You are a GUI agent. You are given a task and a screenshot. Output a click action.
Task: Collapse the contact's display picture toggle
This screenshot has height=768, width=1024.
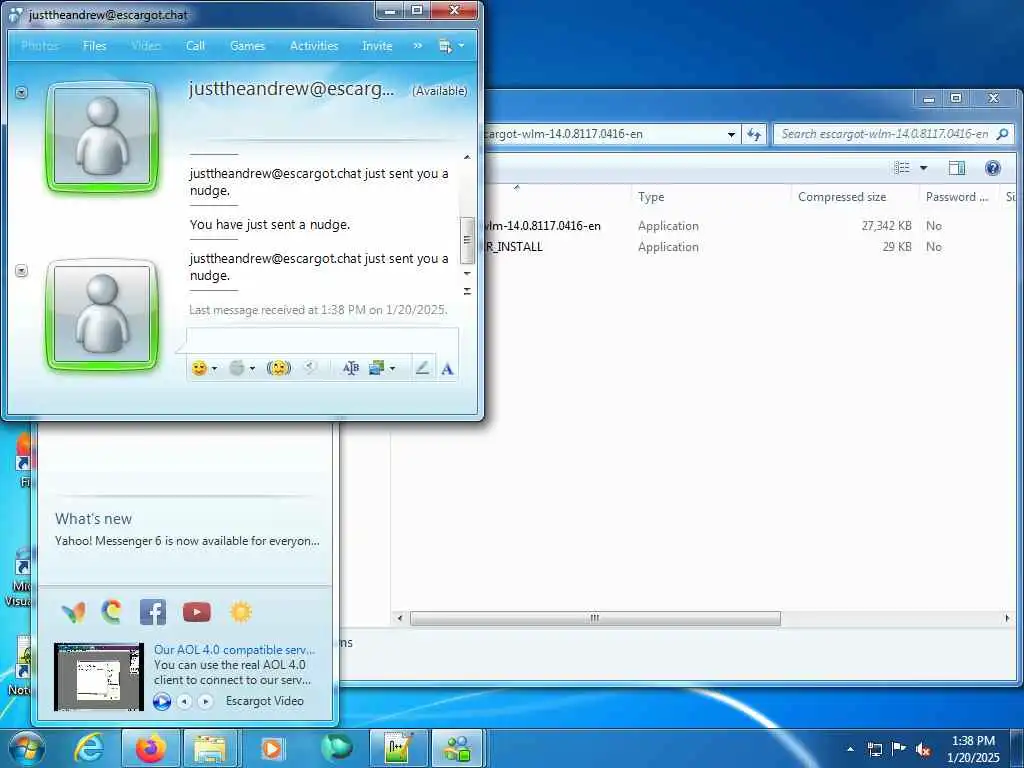[22, 93]
